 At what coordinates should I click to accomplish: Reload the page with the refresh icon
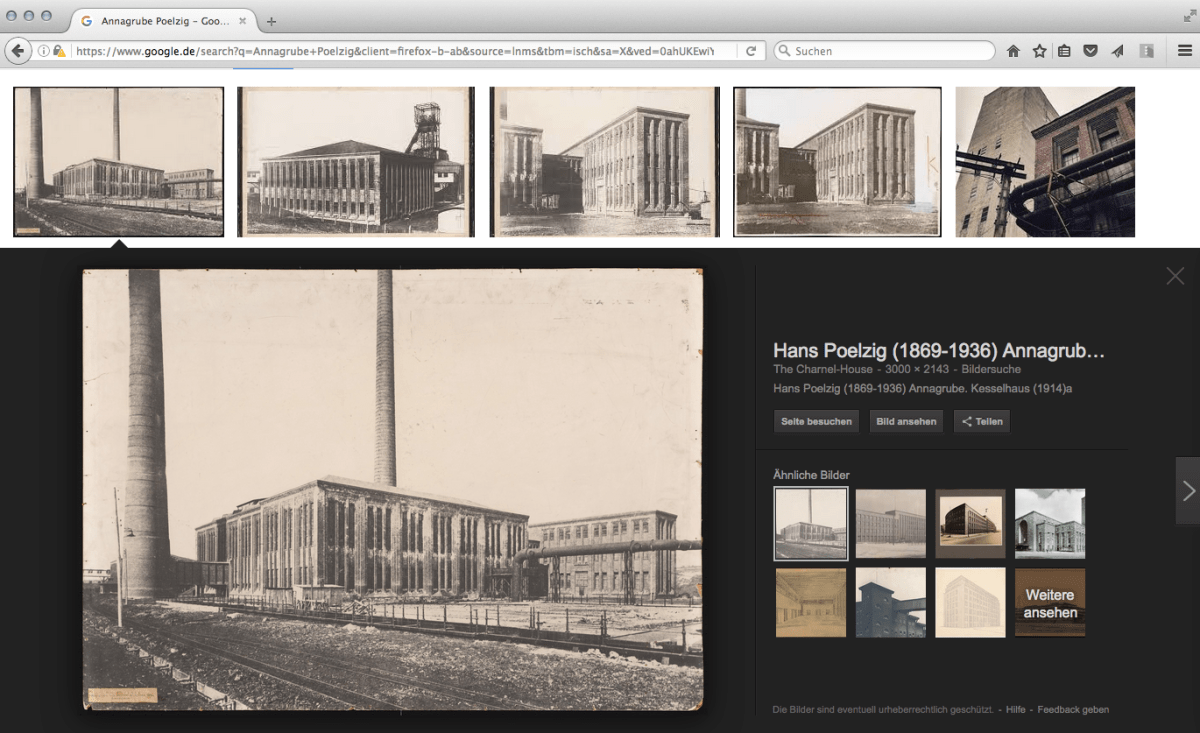point(750,51)
